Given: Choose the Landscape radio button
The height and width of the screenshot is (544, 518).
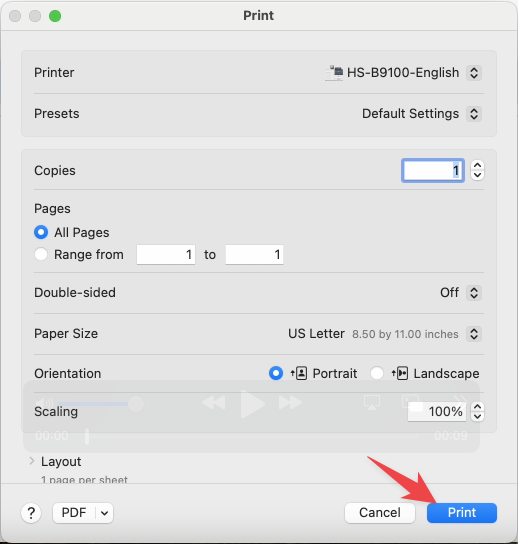Looking at the screenshot, I should 377,373.
